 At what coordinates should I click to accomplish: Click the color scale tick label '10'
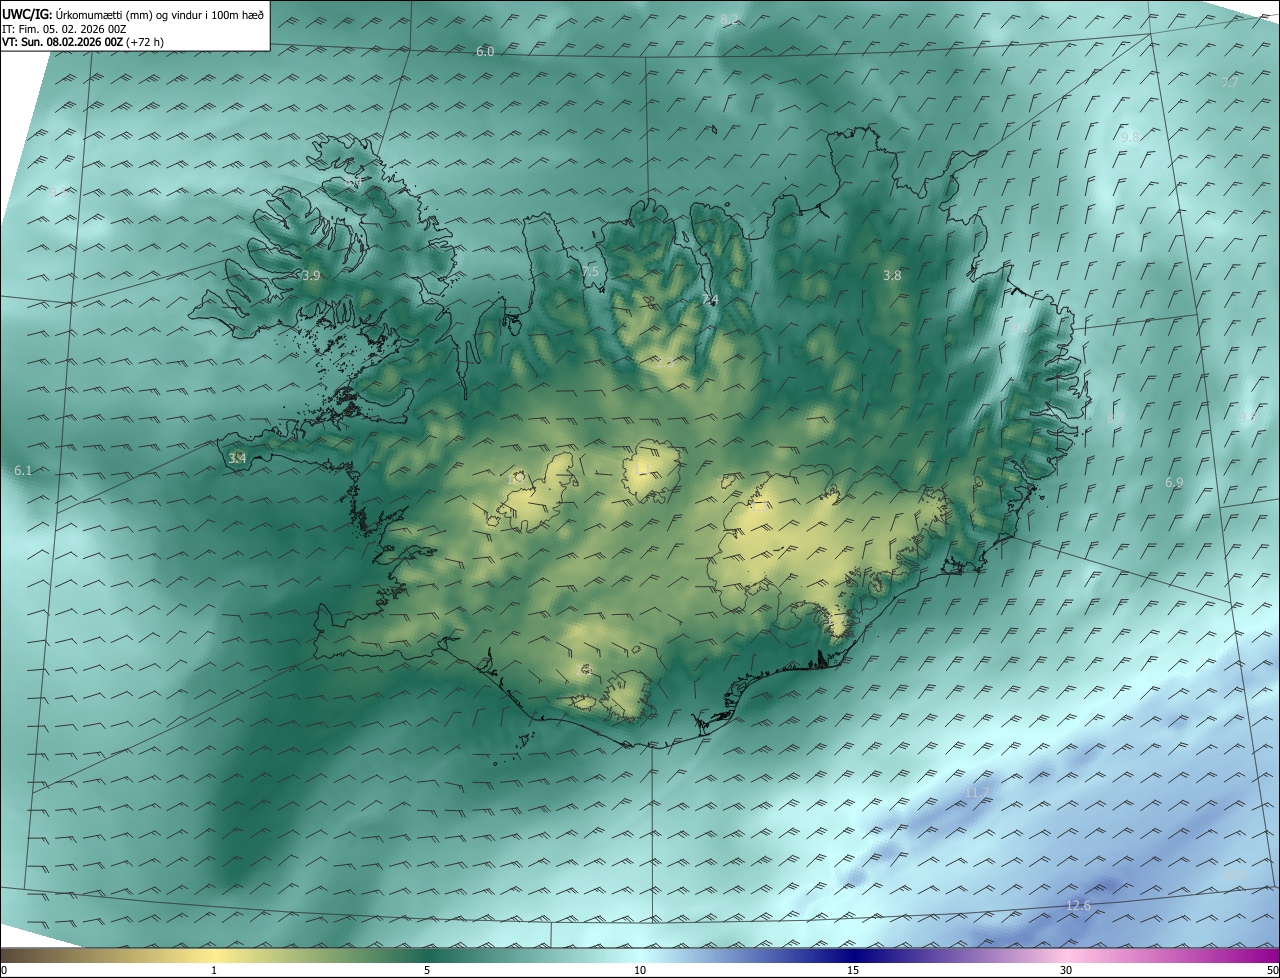click(640, 971)
